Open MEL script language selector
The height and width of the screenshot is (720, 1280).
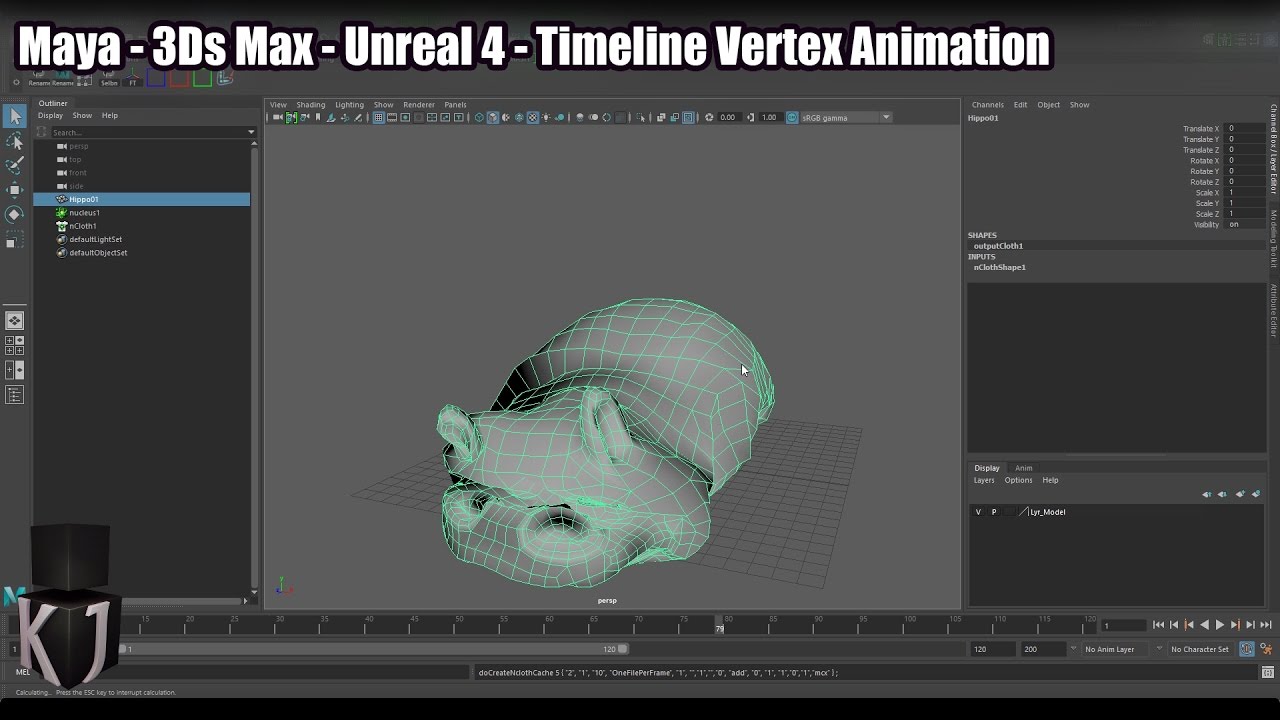[x=22, y=672]
